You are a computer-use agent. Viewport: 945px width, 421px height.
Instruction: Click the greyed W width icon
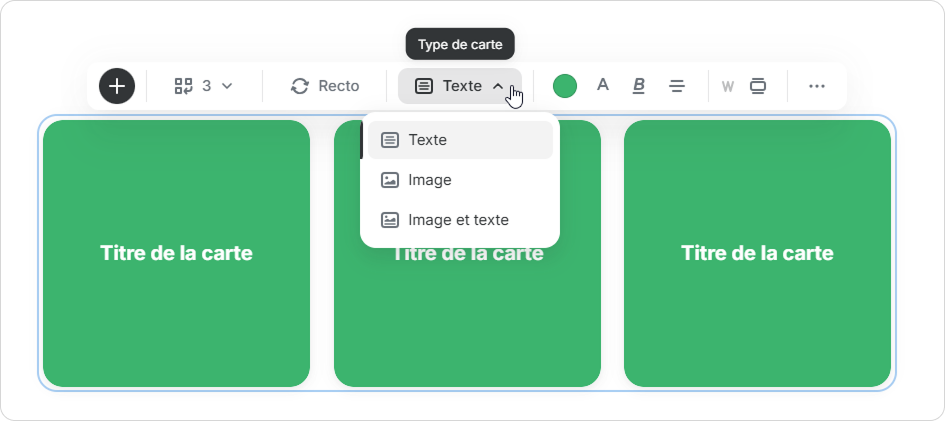728,86
